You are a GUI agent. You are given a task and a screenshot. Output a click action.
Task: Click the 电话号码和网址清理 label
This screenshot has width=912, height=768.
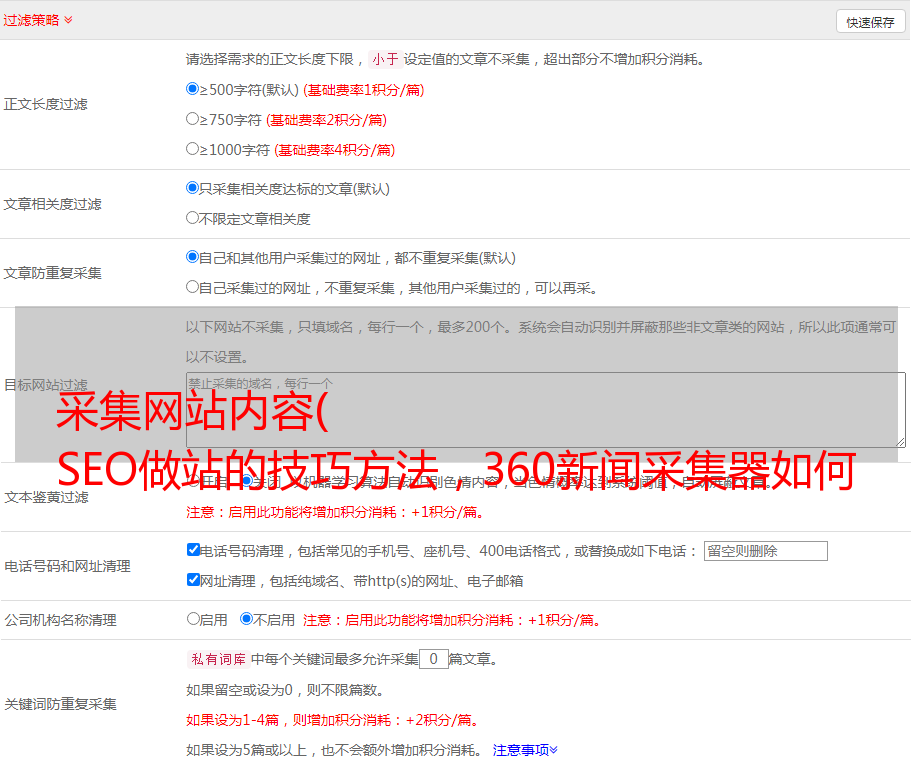(67, 566)
